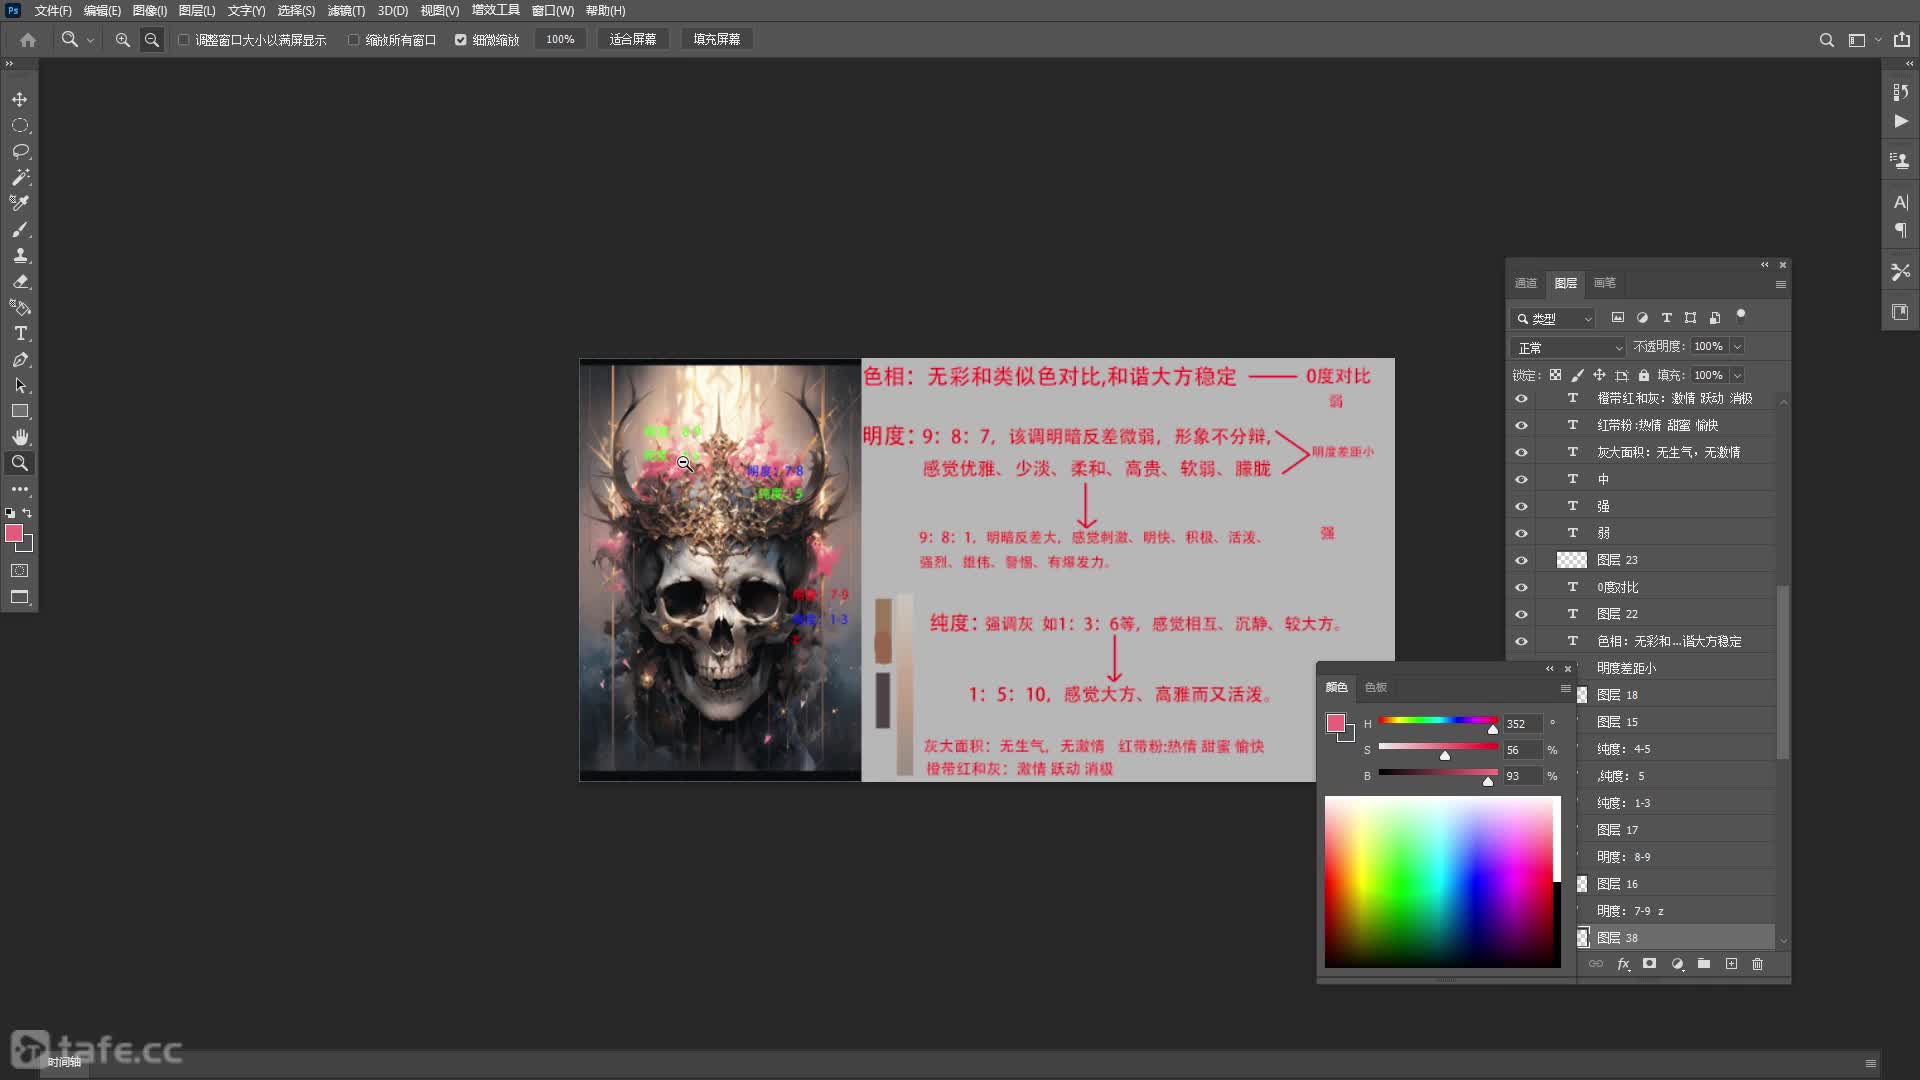This screenshot has height=1080, width=1920.
Task: Enable zoom all windows checkbox
Action: click(354, 40)
